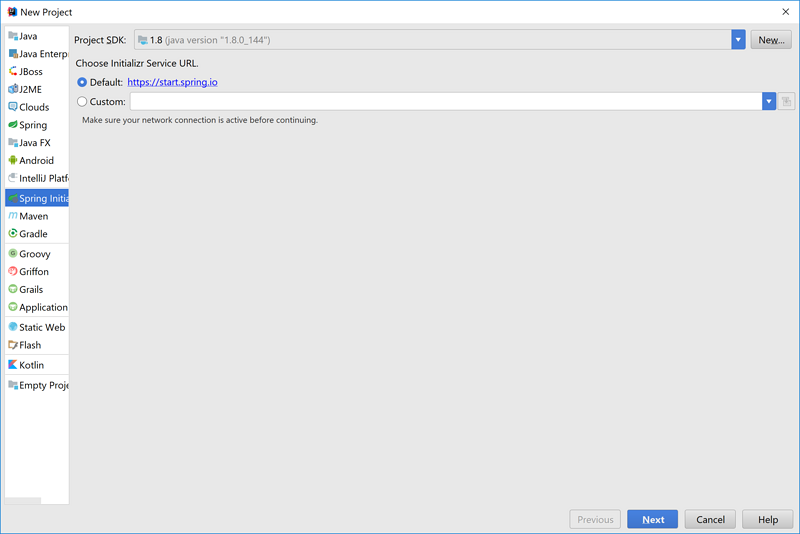Select the Java project type icon

point(13,36)
